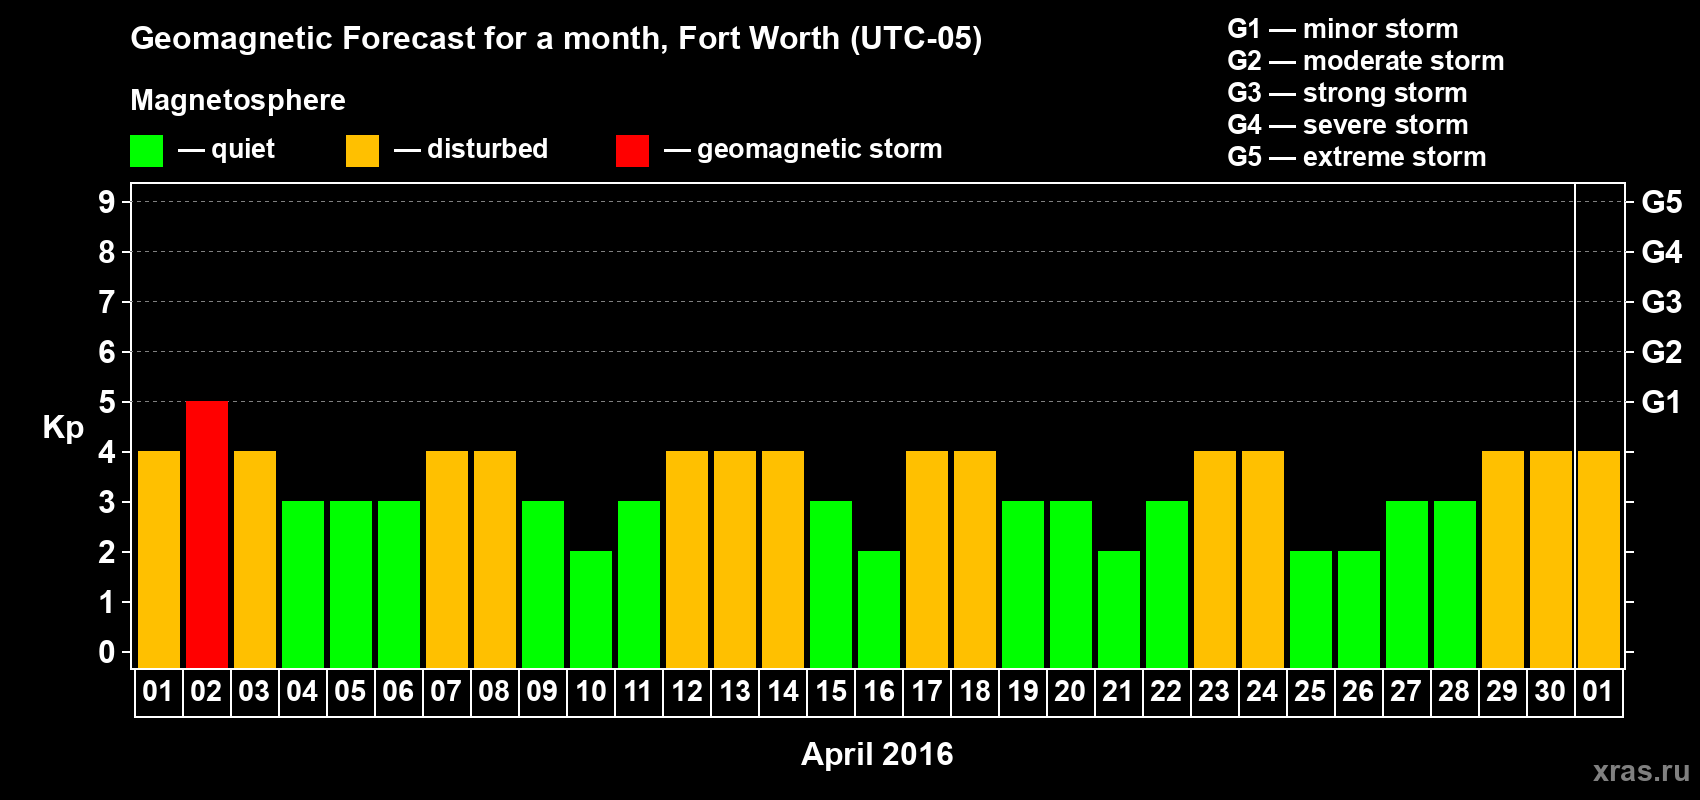Click Kp axis value '0'
1700x800 pixels.
point(107,652)
